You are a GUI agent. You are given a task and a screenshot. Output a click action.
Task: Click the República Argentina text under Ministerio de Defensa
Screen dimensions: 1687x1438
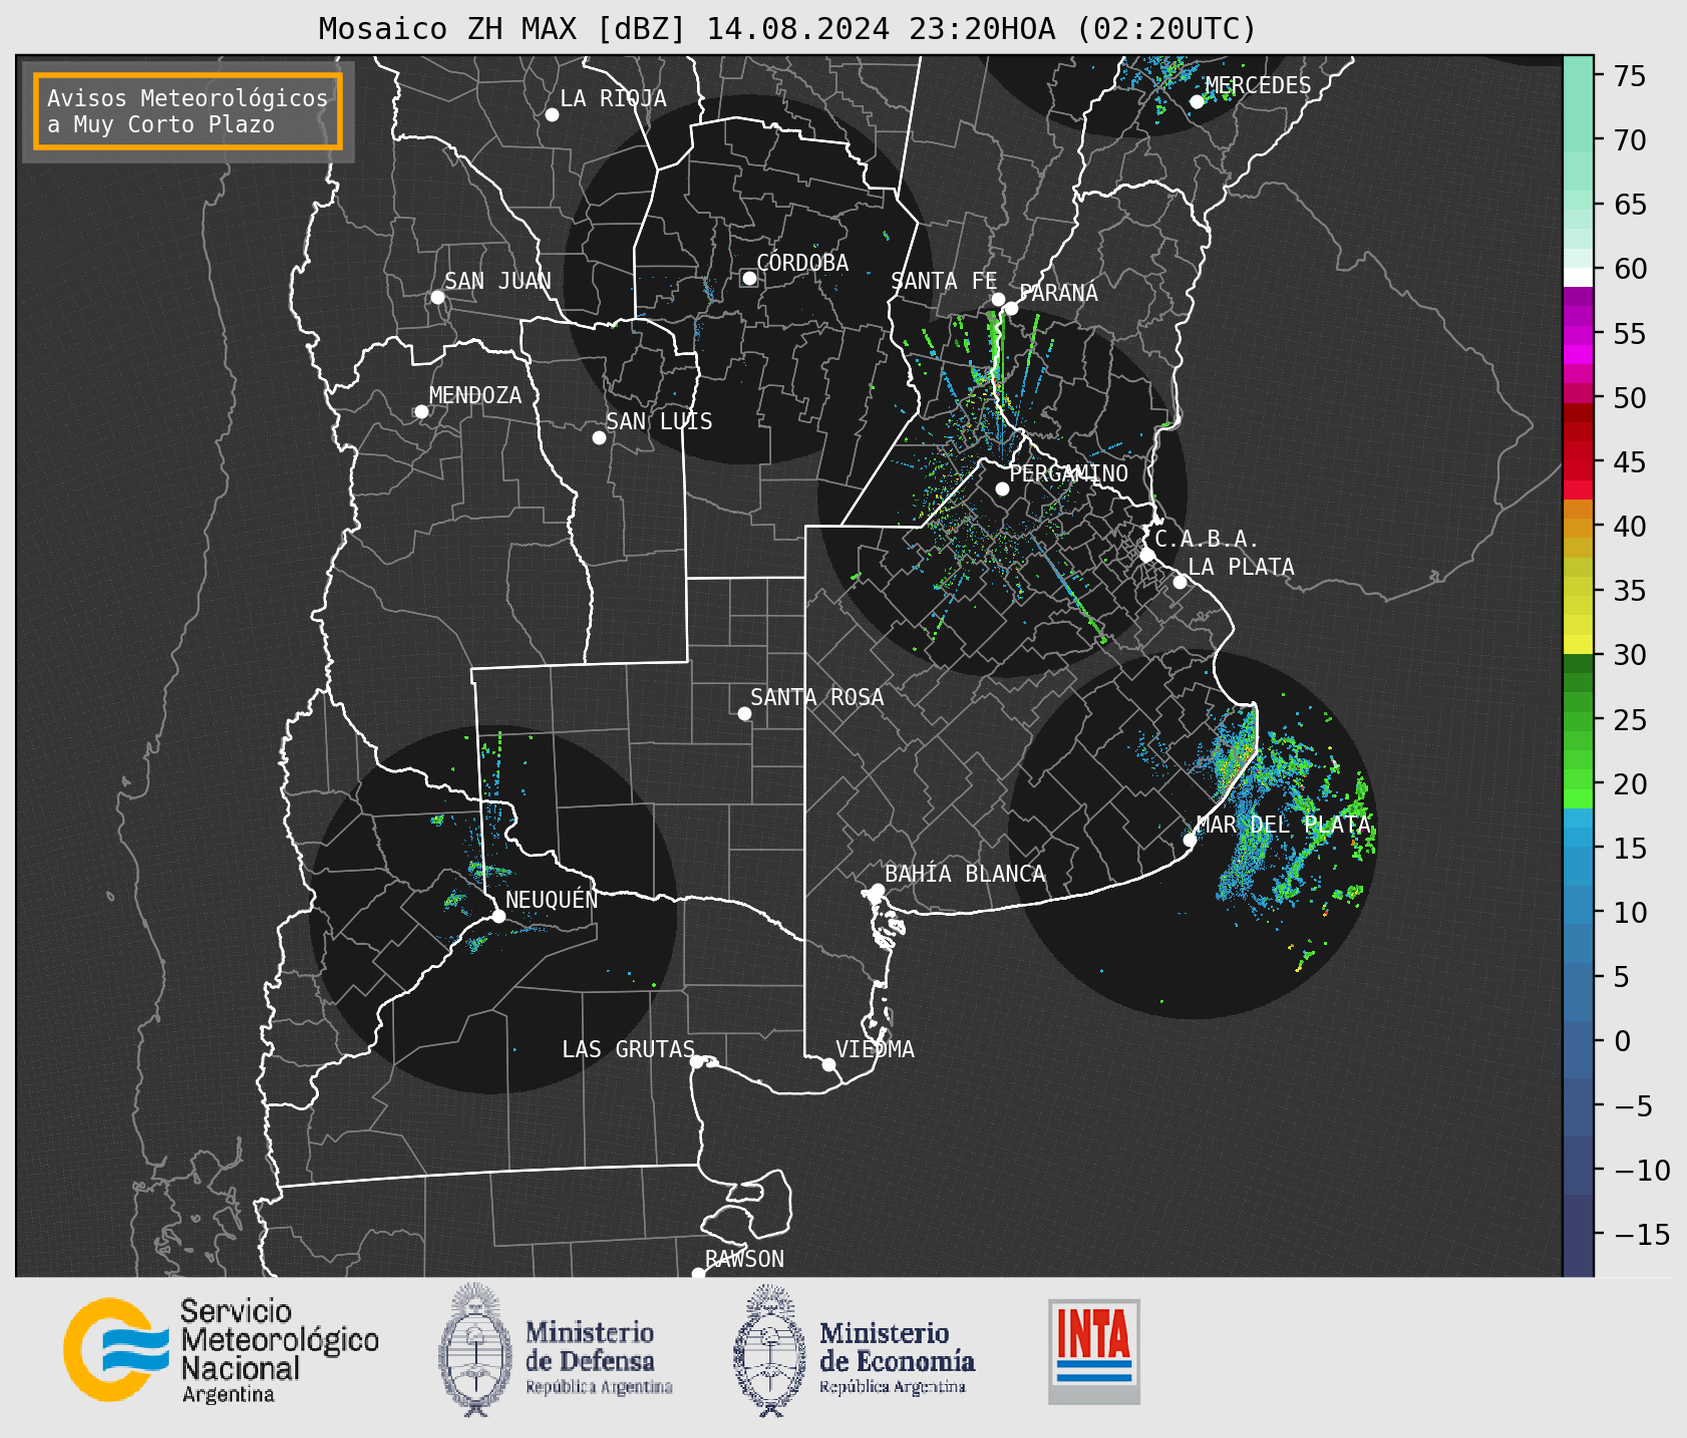click(x=599, y=1388)
